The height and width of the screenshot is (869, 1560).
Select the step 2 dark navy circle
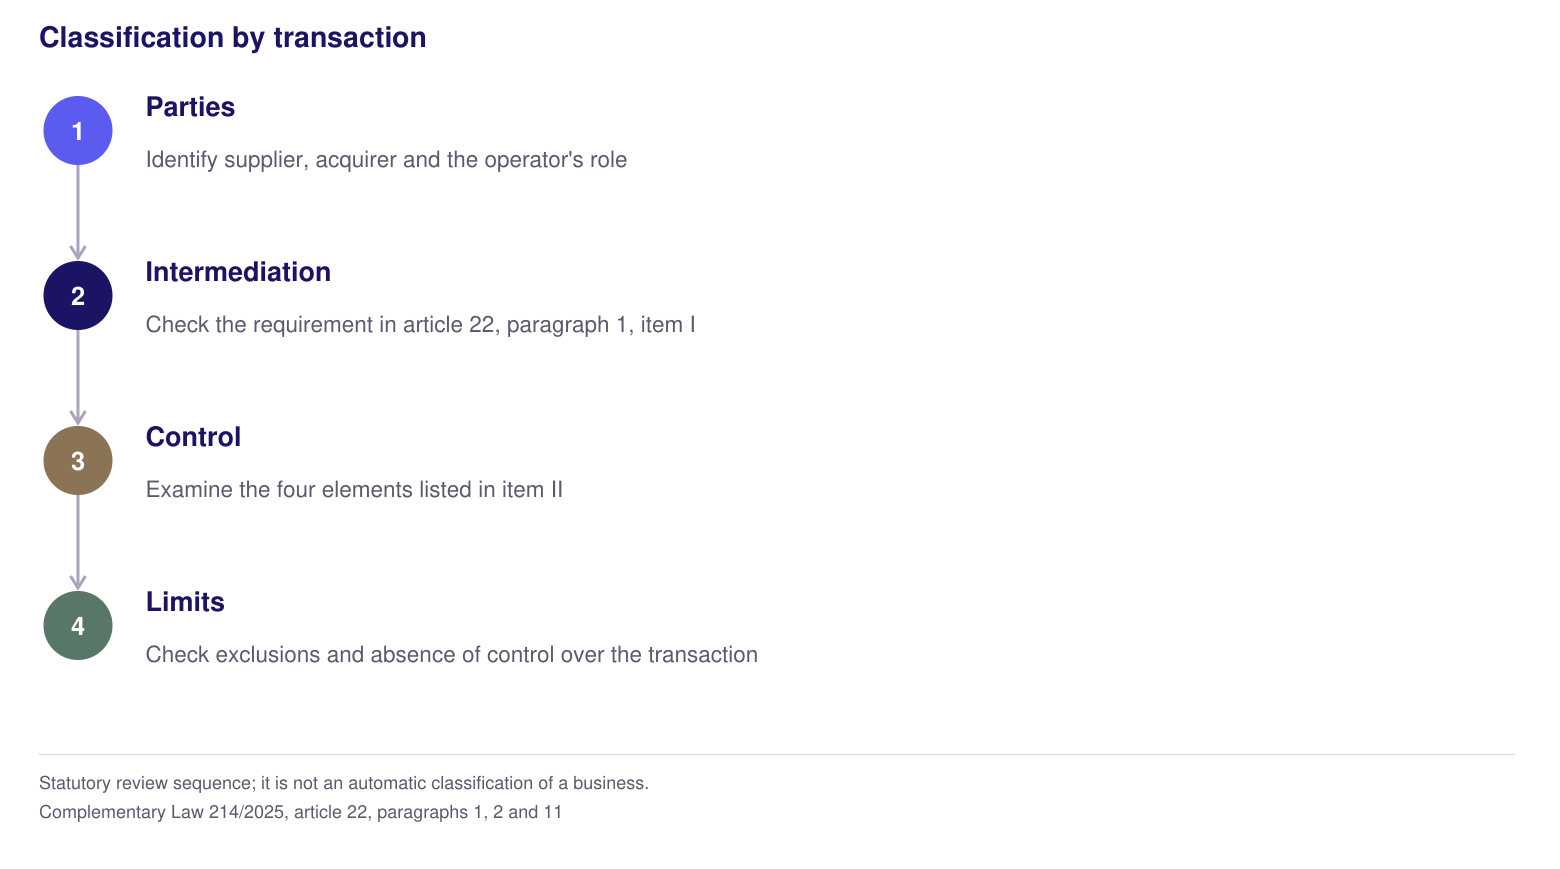click(78, 296)
